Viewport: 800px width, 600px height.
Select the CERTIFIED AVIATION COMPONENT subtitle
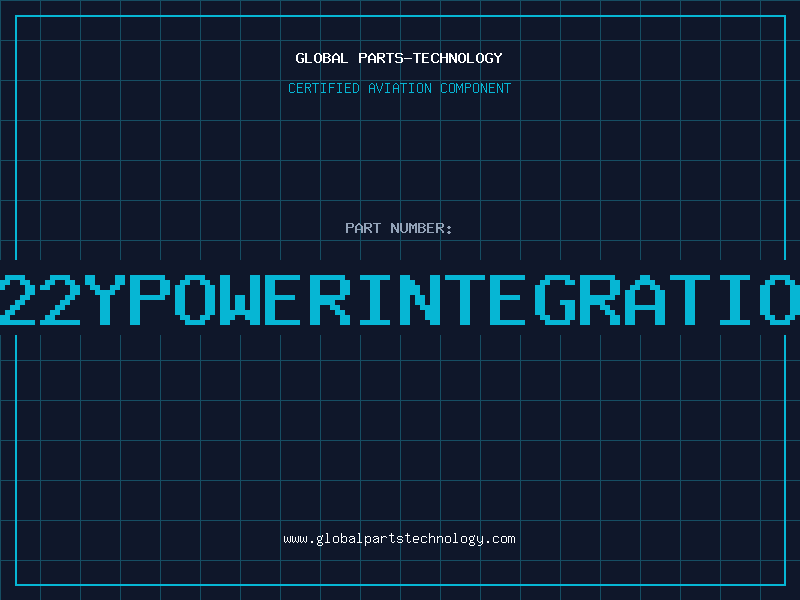399,88
